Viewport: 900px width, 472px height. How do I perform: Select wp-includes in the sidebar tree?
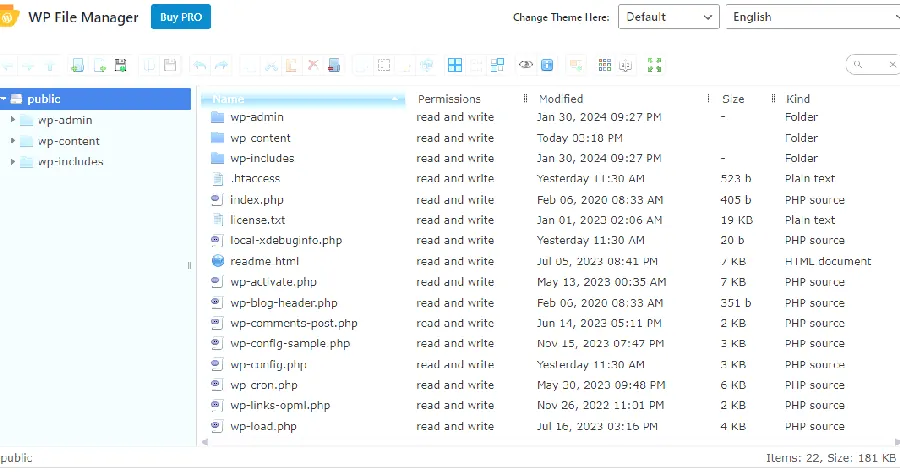click(x=71, y=162)
